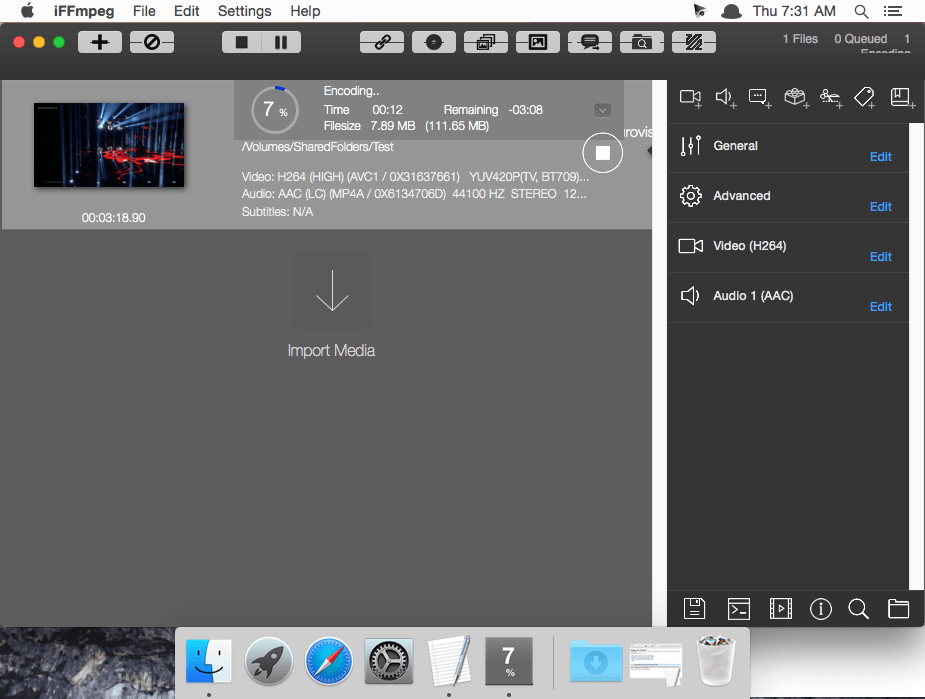Screen dimensions: 925x699
Task: Open TextEdit from the Dock
Action: point(449,661)
